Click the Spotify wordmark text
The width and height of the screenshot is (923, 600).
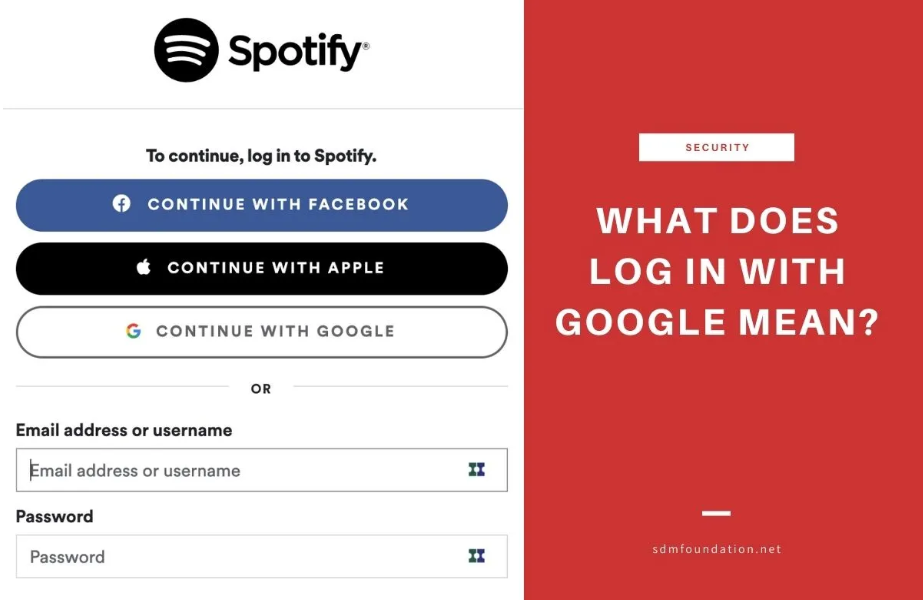298,52
